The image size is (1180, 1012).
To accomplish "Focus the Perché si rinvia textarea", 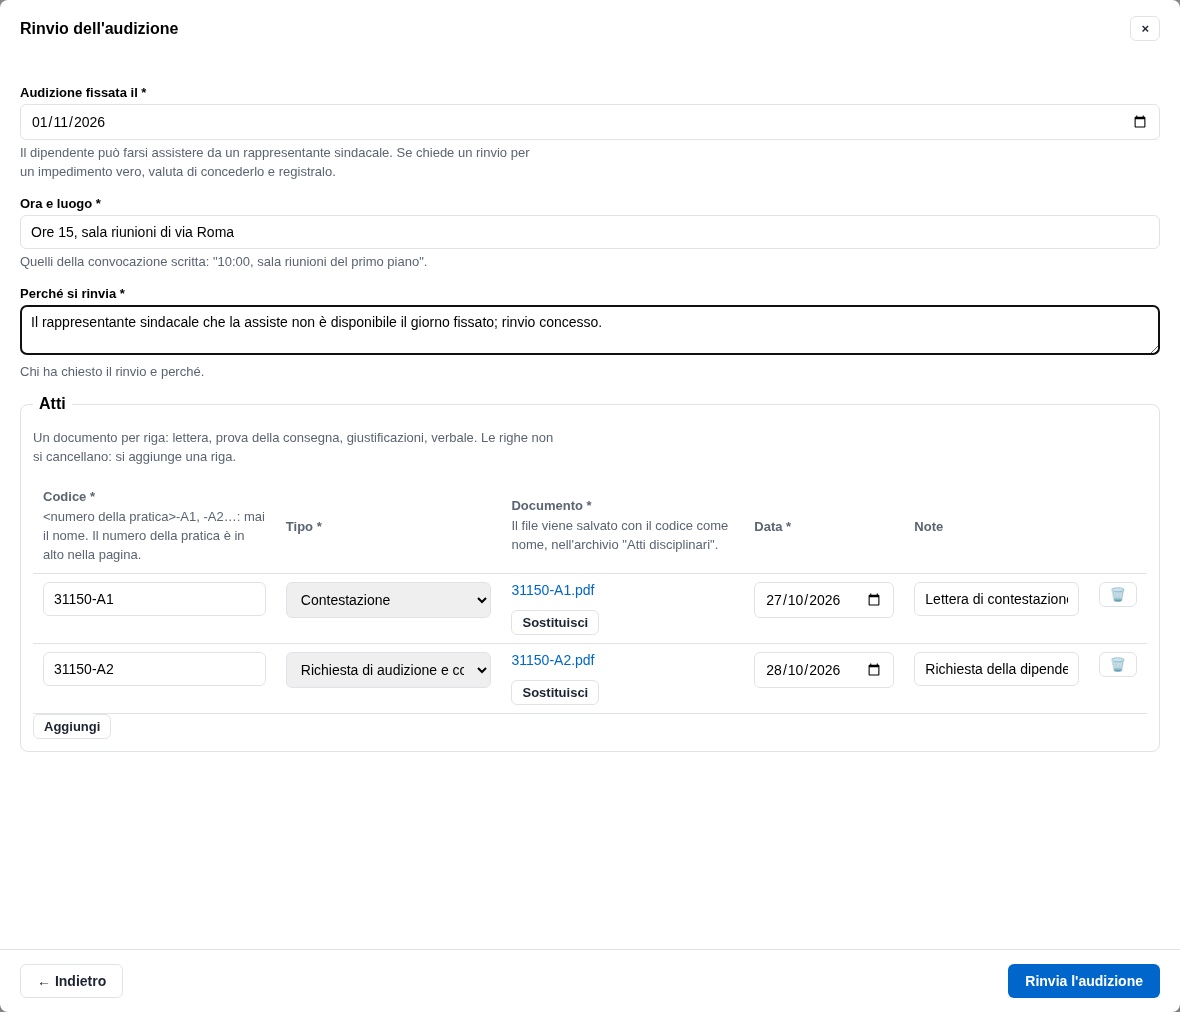I will [589, 330].
